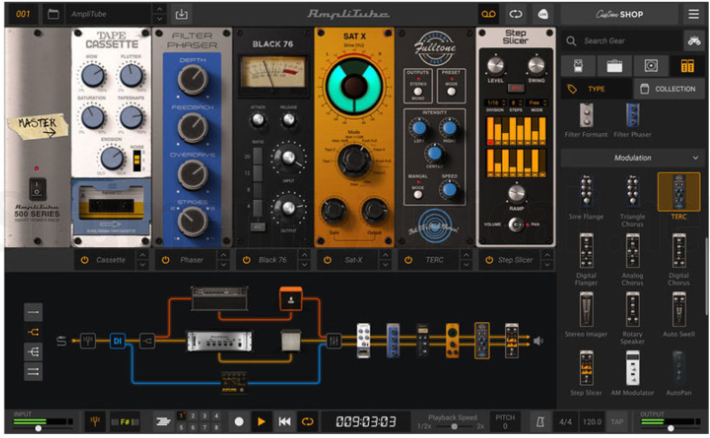710x438 pixels.
Task: Step Phaser slot preset arrows
Action: (223, 260)
